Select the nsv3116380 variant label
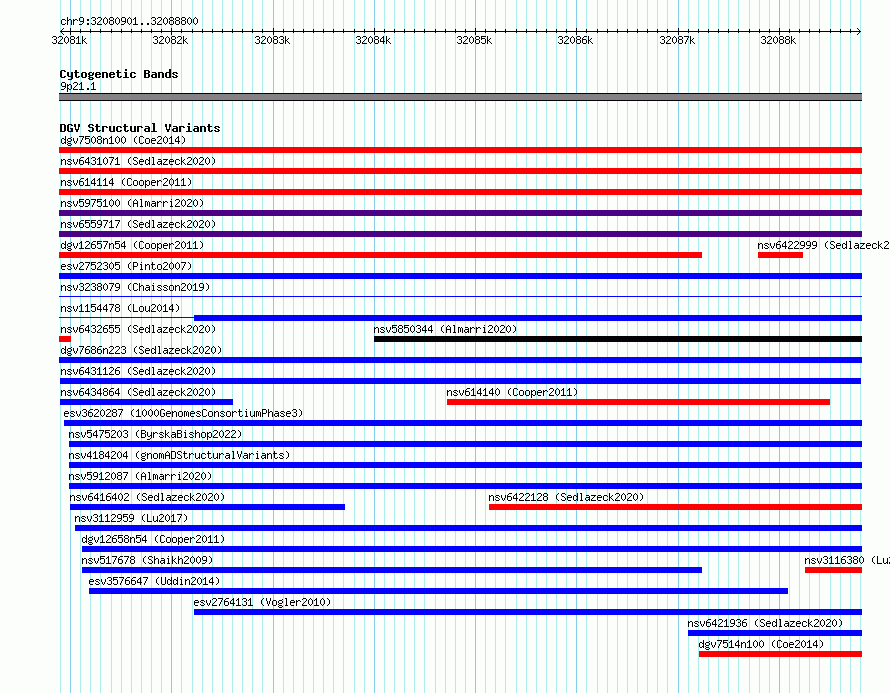This screenshot has height=693, width=890. coord(846,560)
